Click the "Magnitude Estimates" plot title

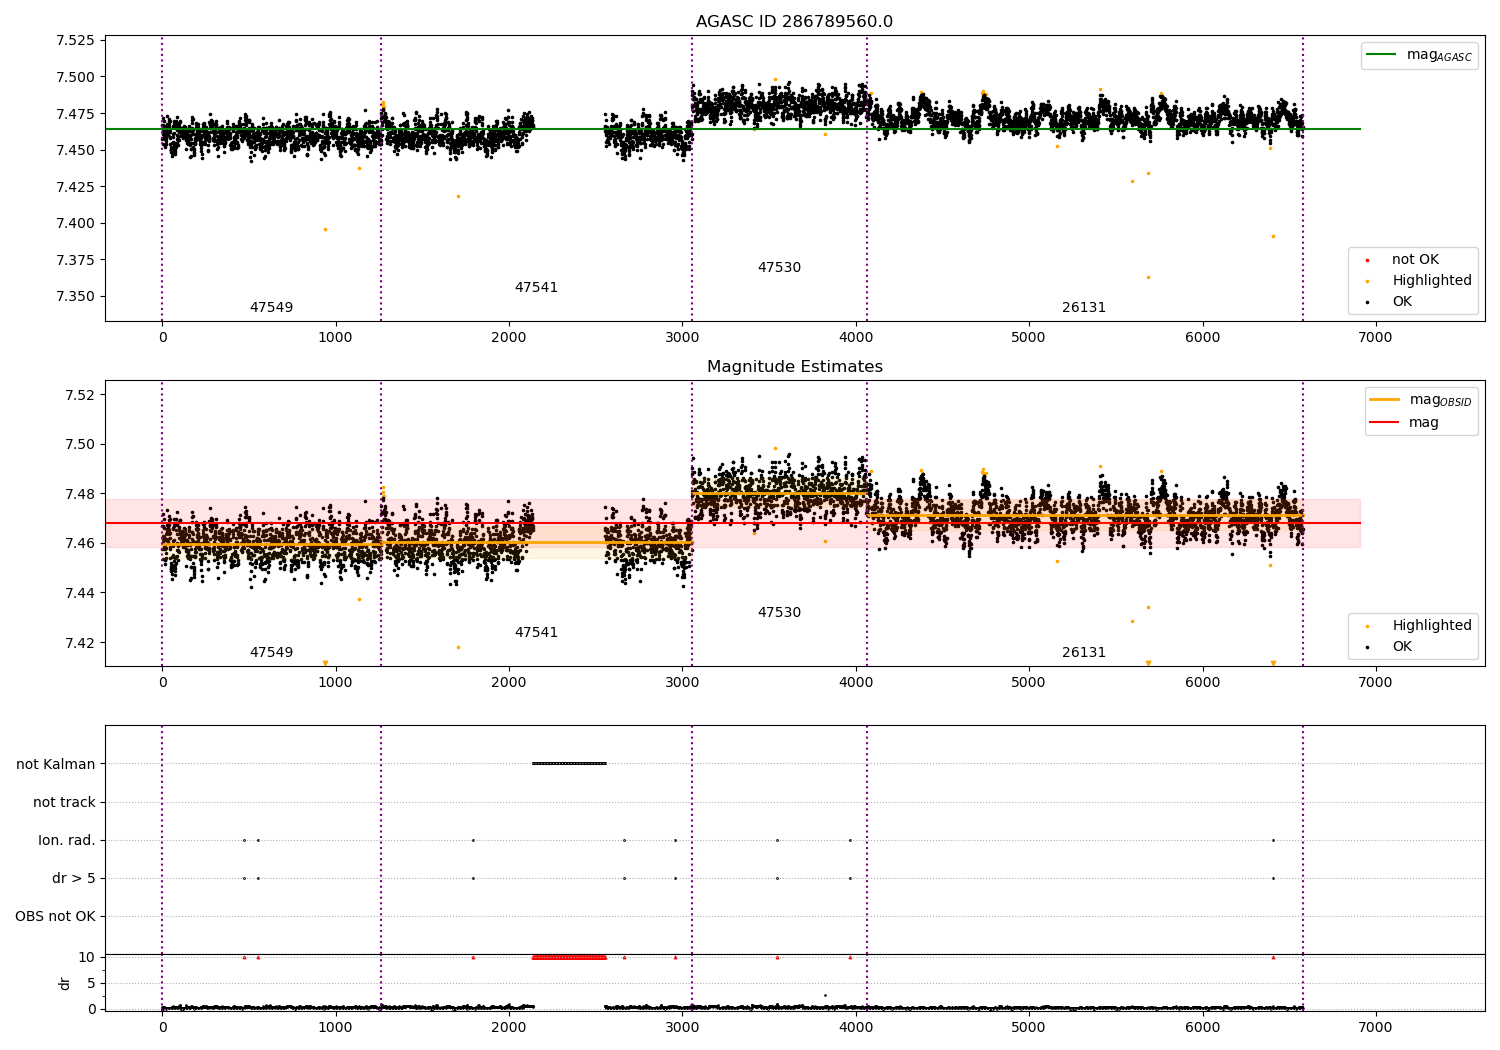click(x=794, y=367)
